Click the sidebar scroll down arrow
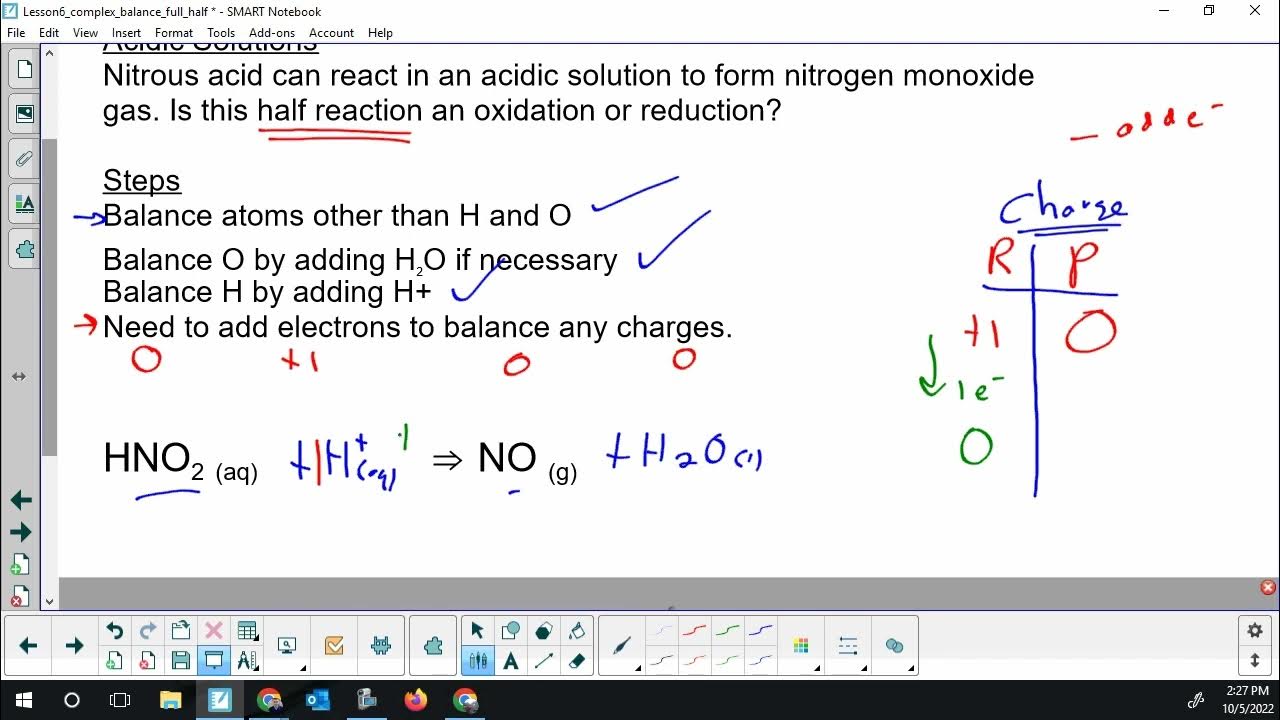This screenshot has height=720, width=1280. [50, 602]
